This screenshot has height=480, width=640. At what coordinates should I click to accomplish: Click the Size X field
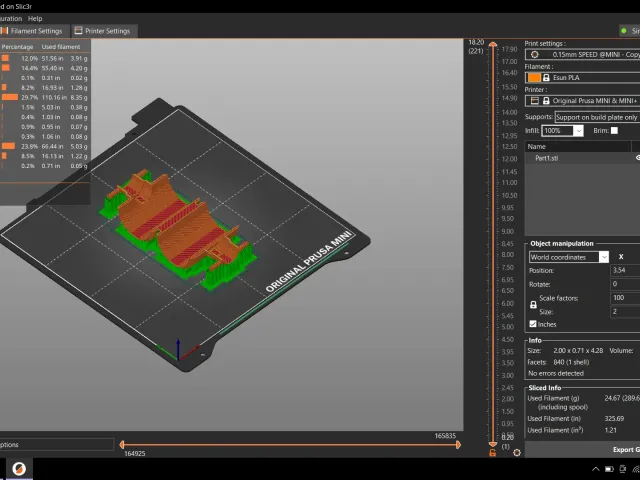pos(625,312)
